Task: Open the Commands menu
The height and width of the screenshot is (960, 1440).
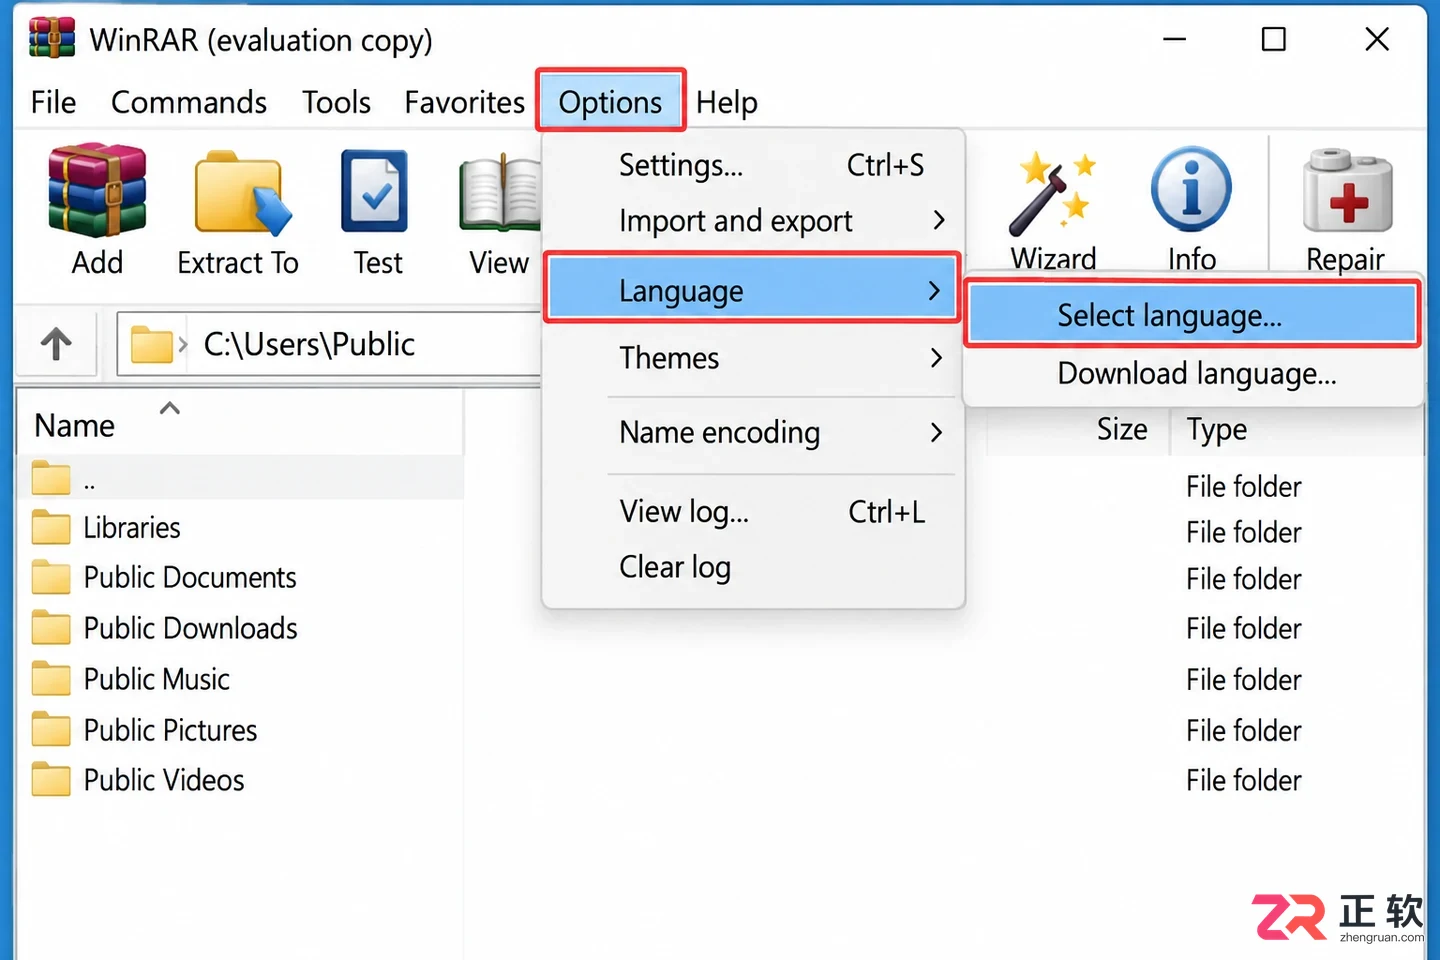Action: pos(189,102)
